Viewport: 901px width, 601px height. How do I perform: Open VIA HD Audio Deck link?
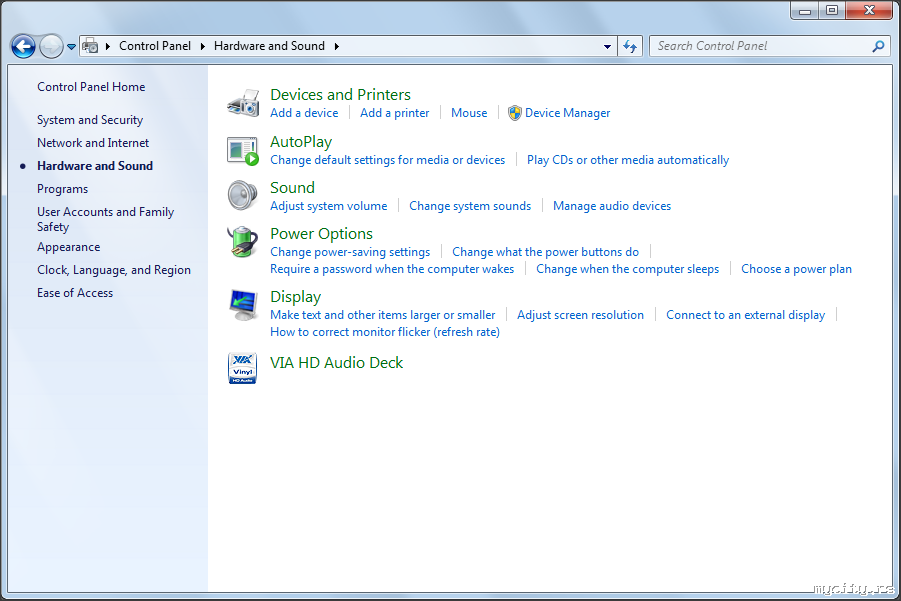tap(337, 363)
